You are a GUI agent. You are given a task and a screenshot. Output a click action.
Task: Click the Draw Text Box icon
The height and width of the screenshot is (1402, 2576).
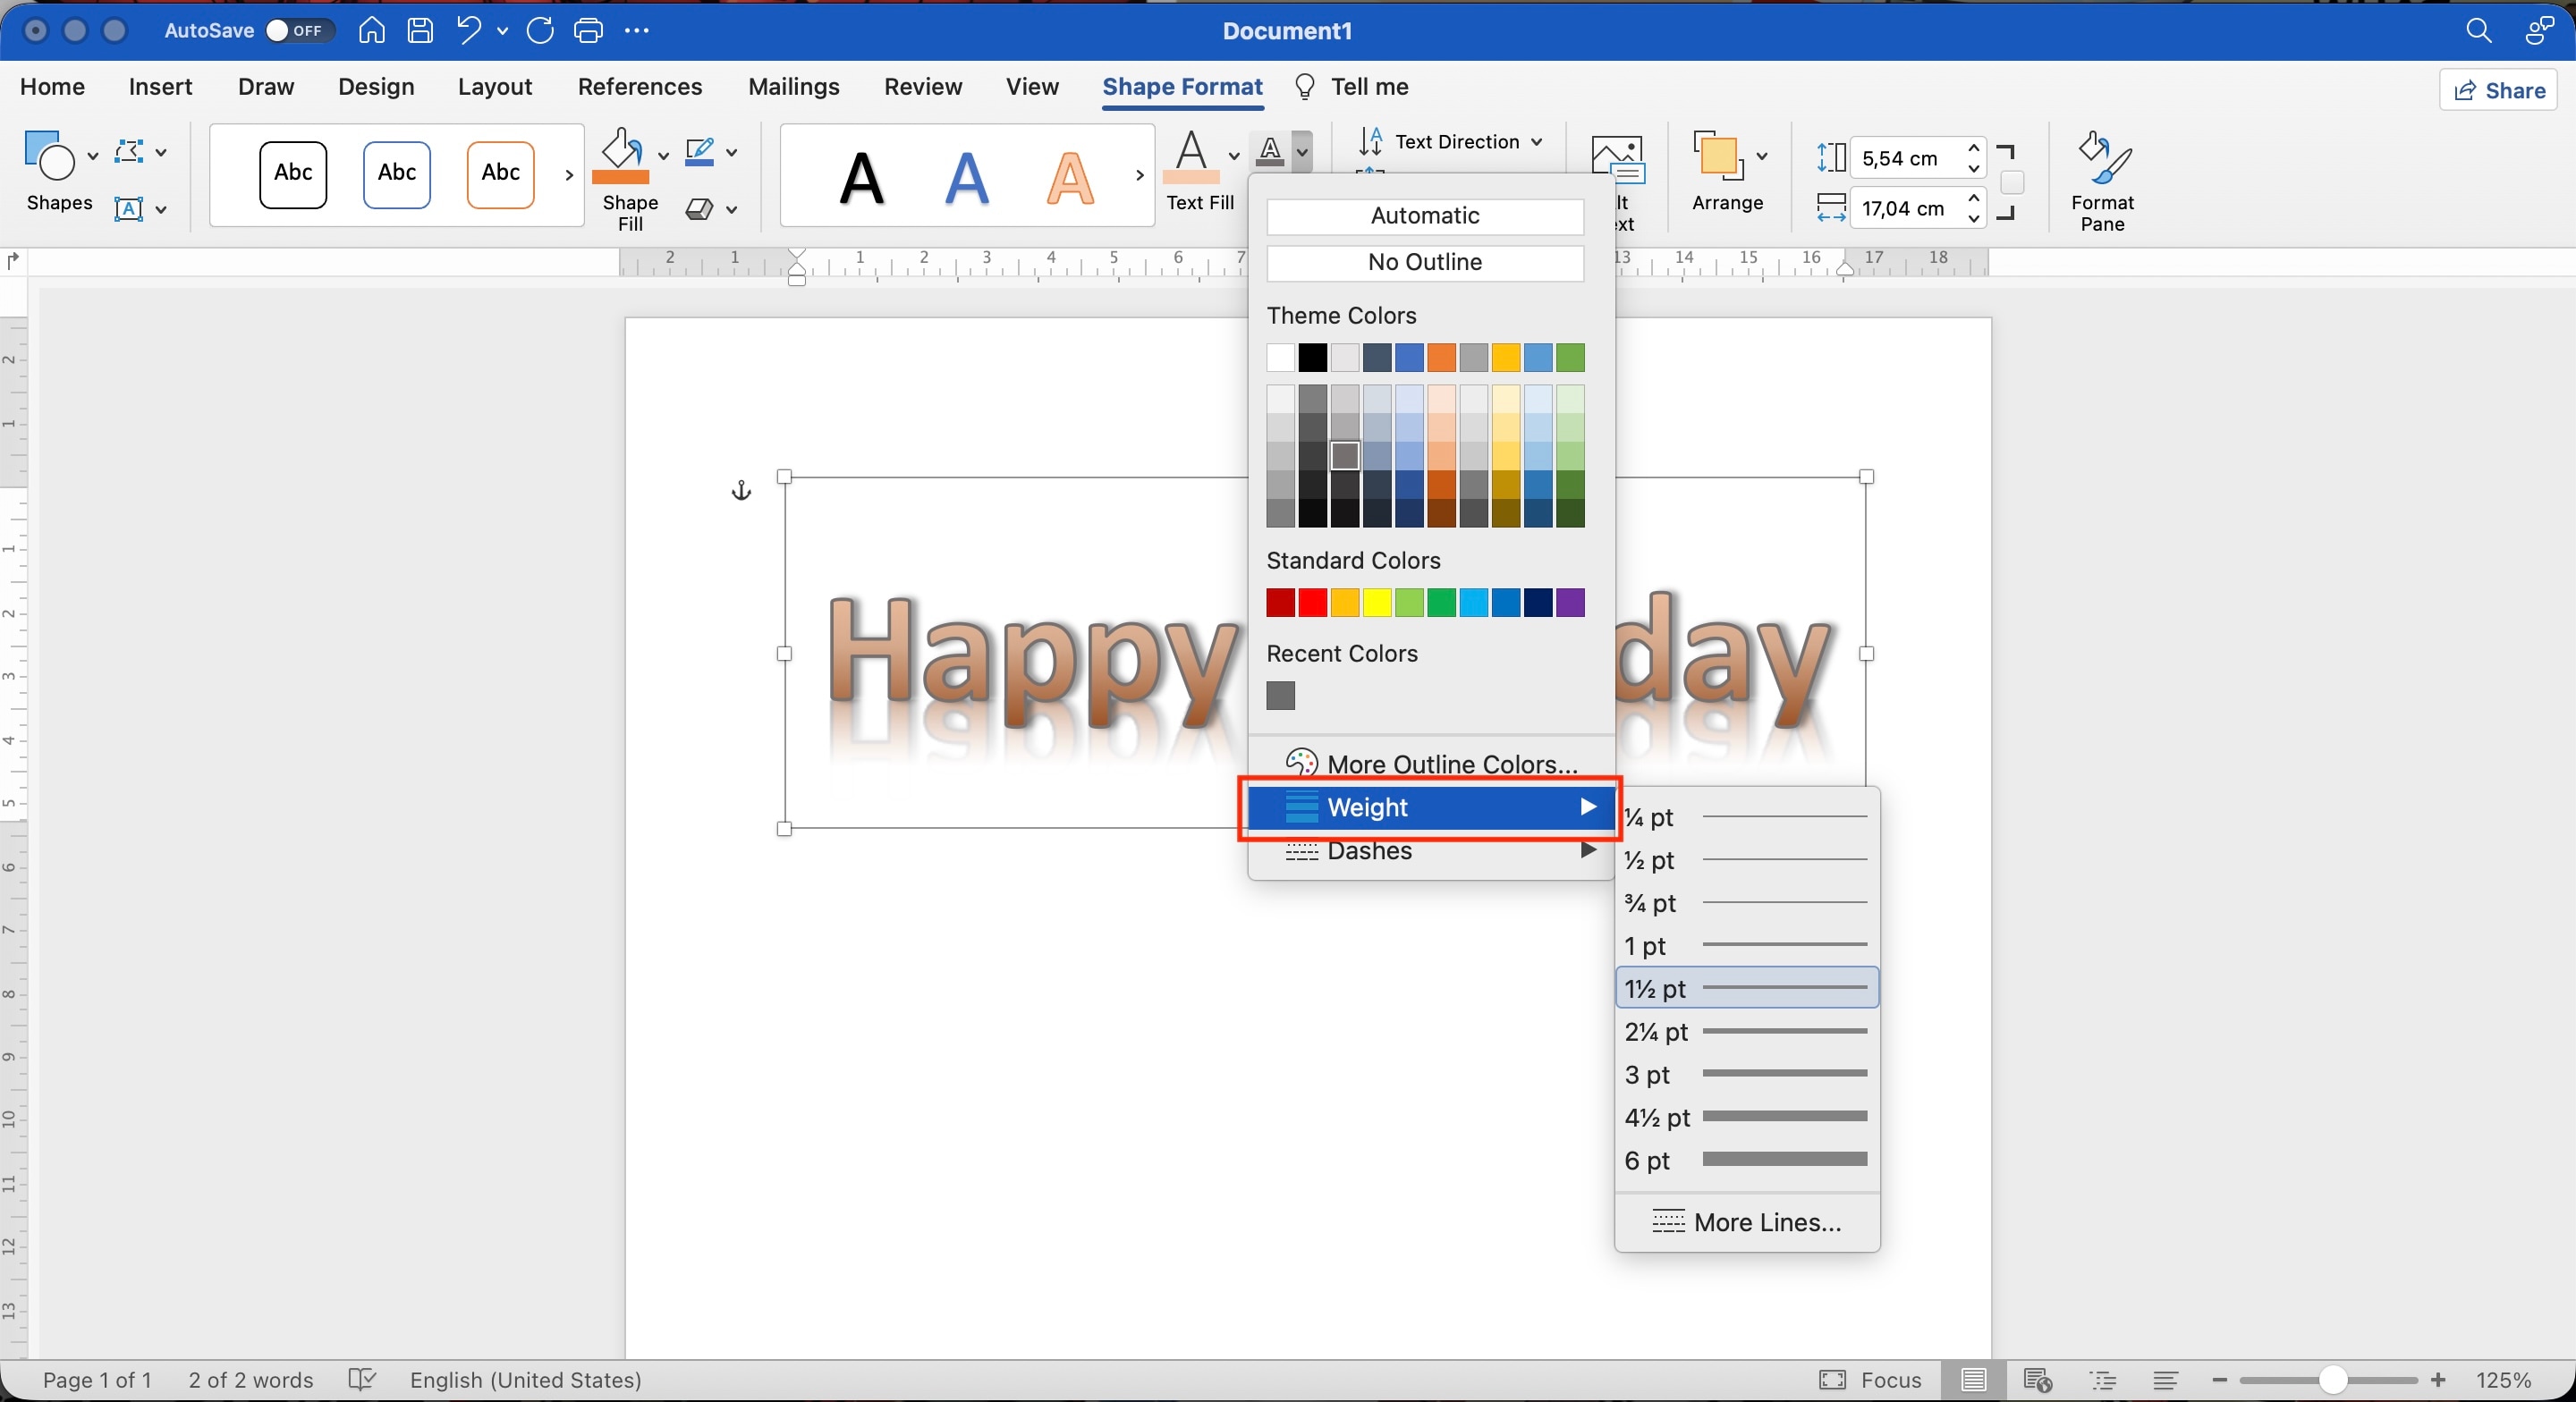click(x=129, y=209)
